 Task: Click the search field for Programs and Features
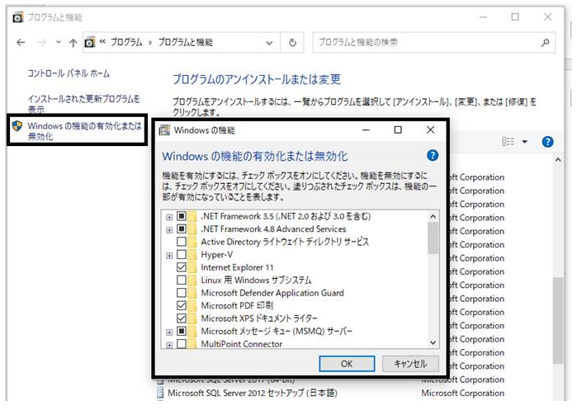click(x=434, y=43)
